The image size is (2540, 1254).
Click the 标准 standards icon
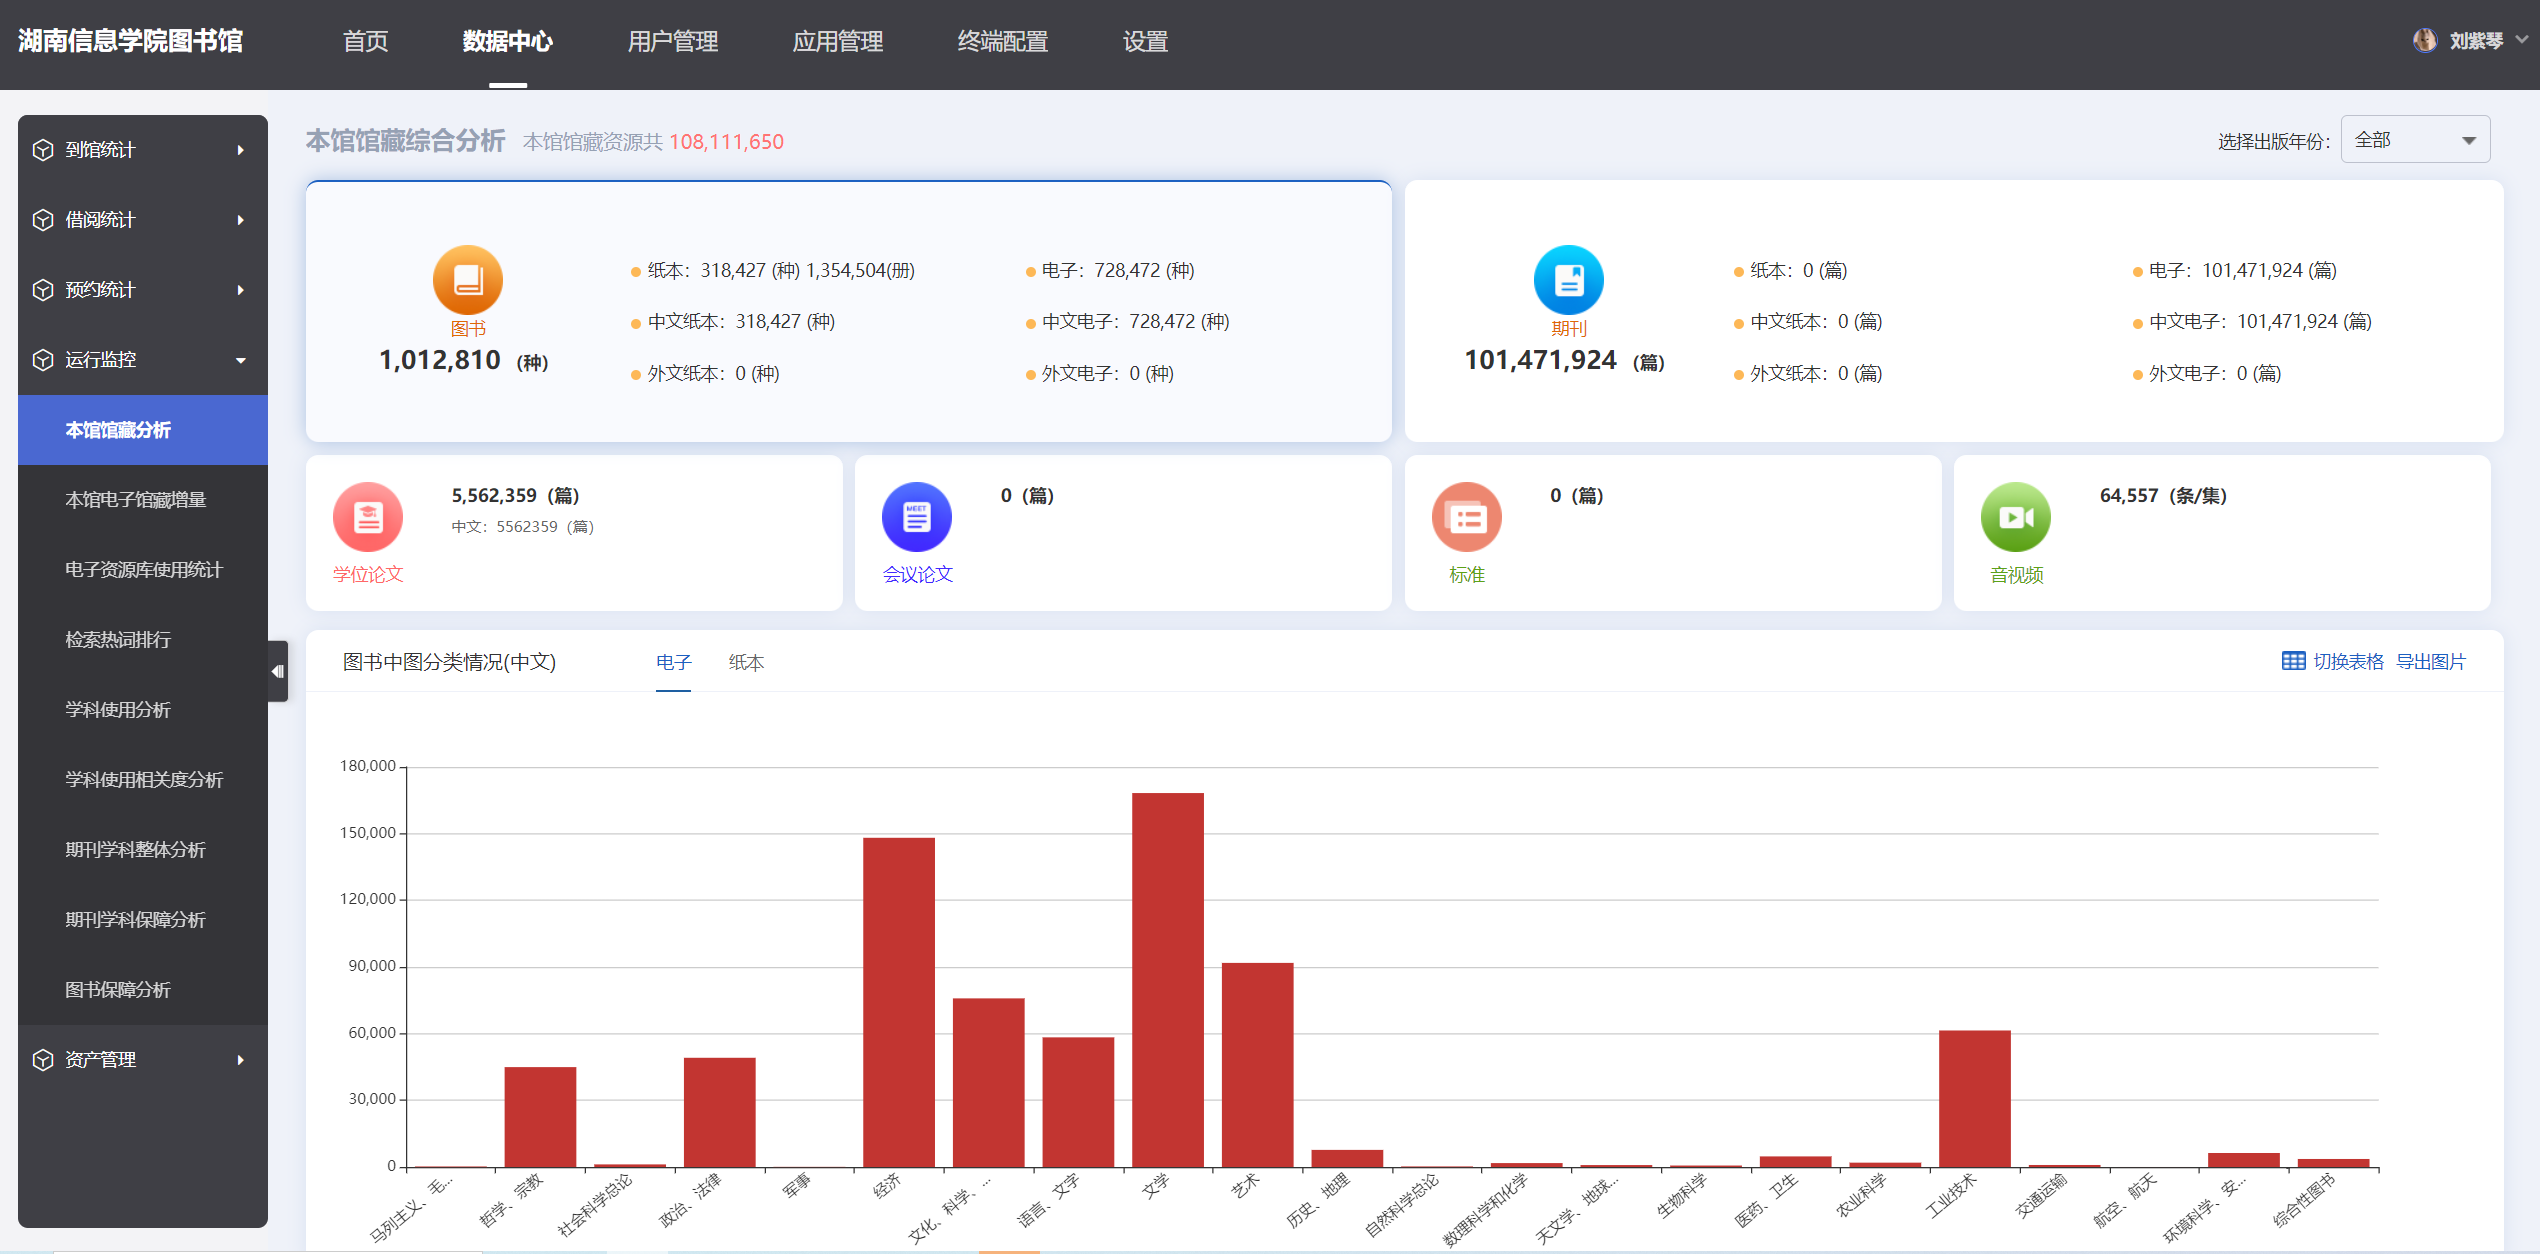[x=1466, y=517]
